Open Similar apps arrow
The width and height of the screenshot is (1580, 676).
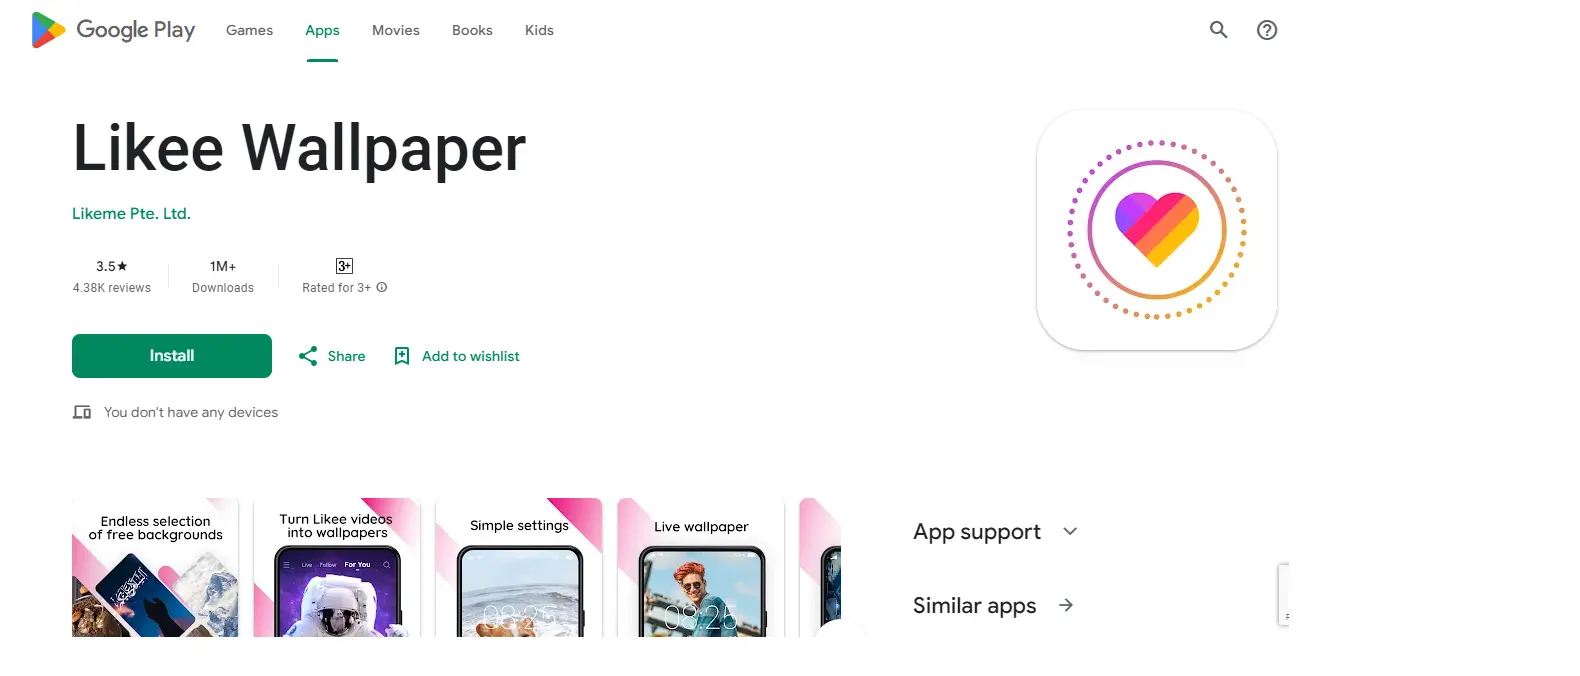[x=1066, y=605]
